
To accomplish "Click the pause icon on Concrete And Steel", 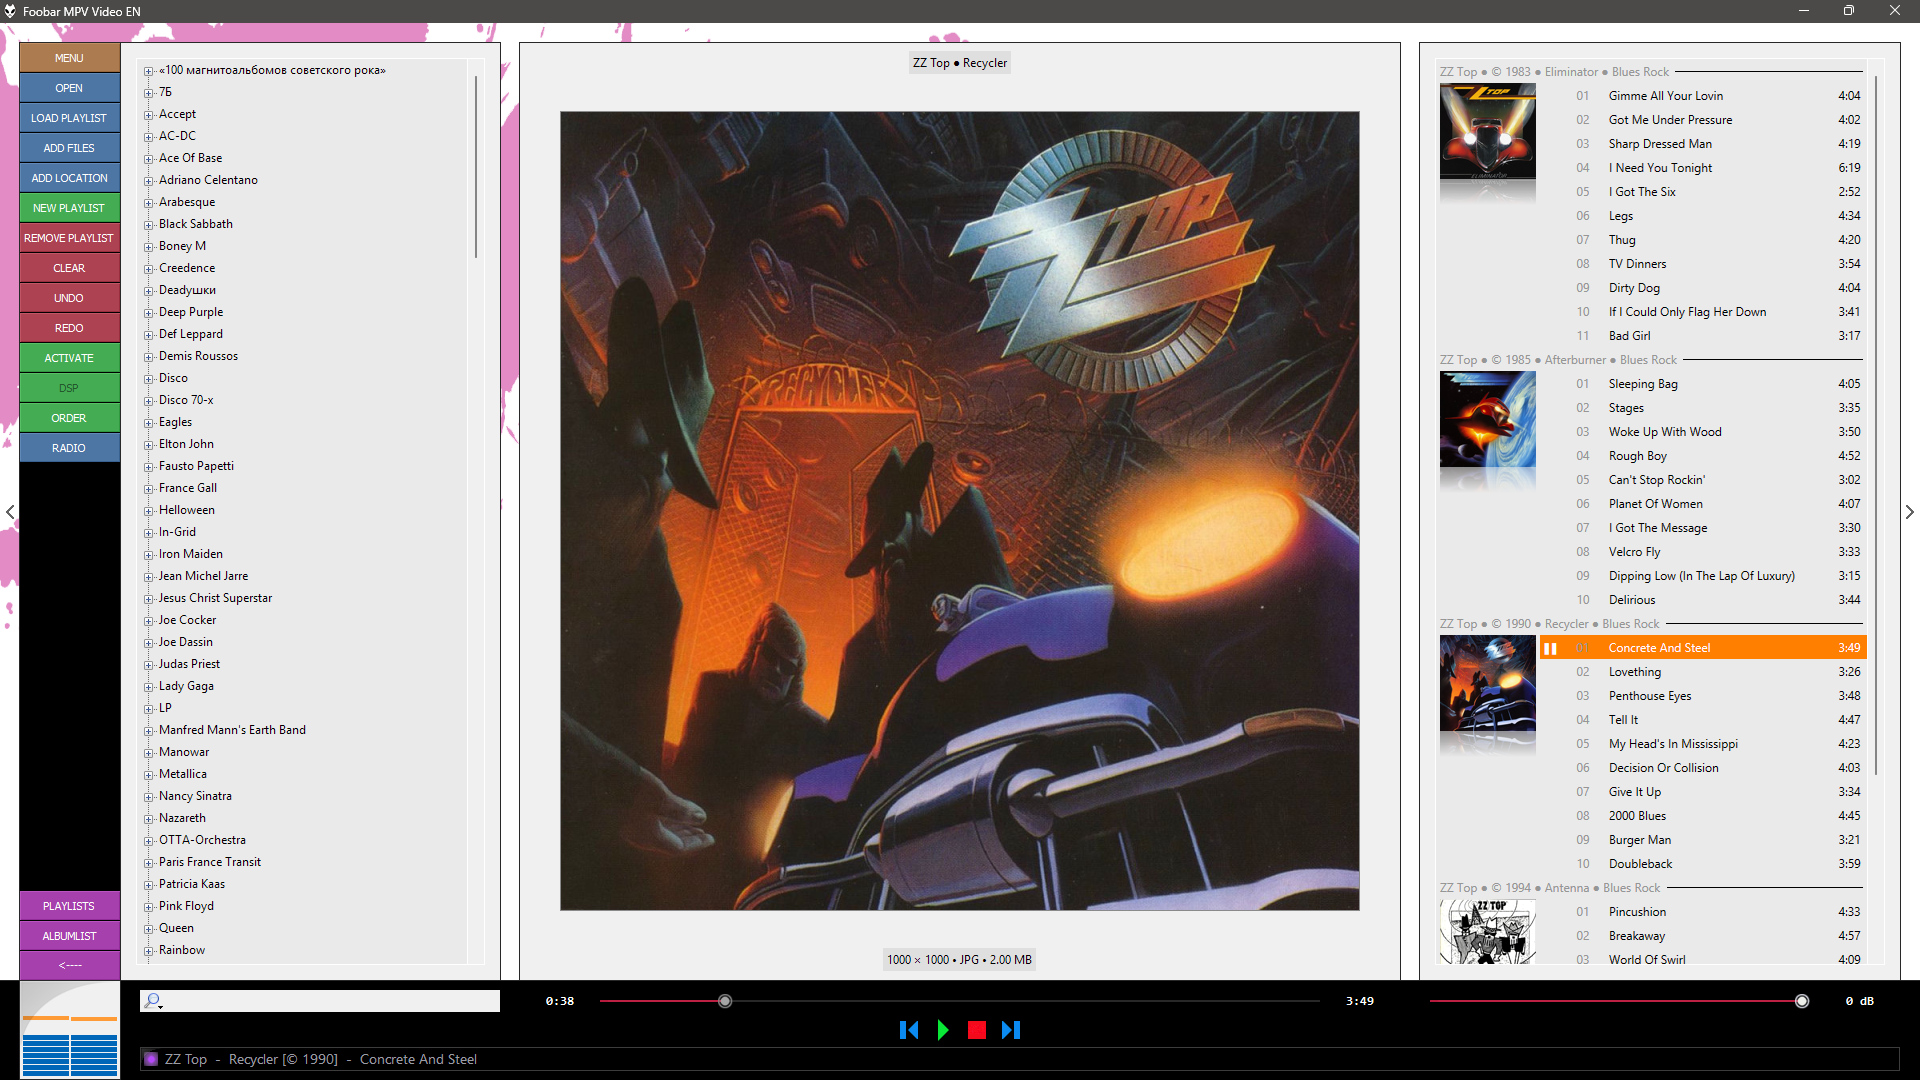I will point(1550,648).
